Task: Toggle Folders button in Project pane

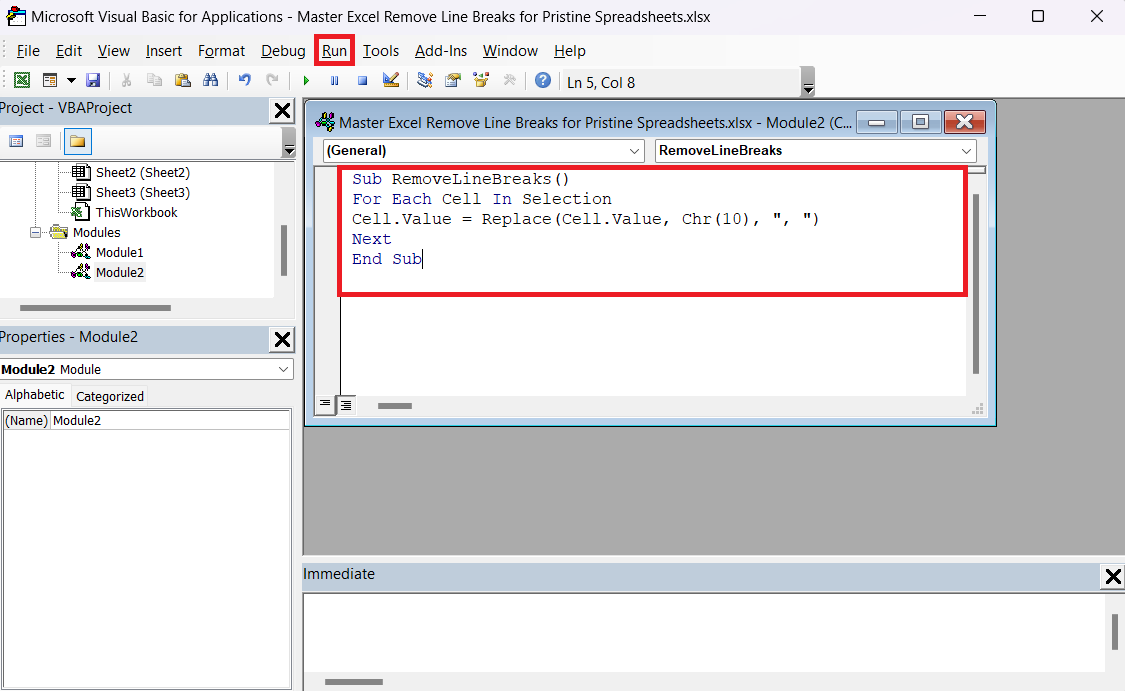Action: point(77,141)
